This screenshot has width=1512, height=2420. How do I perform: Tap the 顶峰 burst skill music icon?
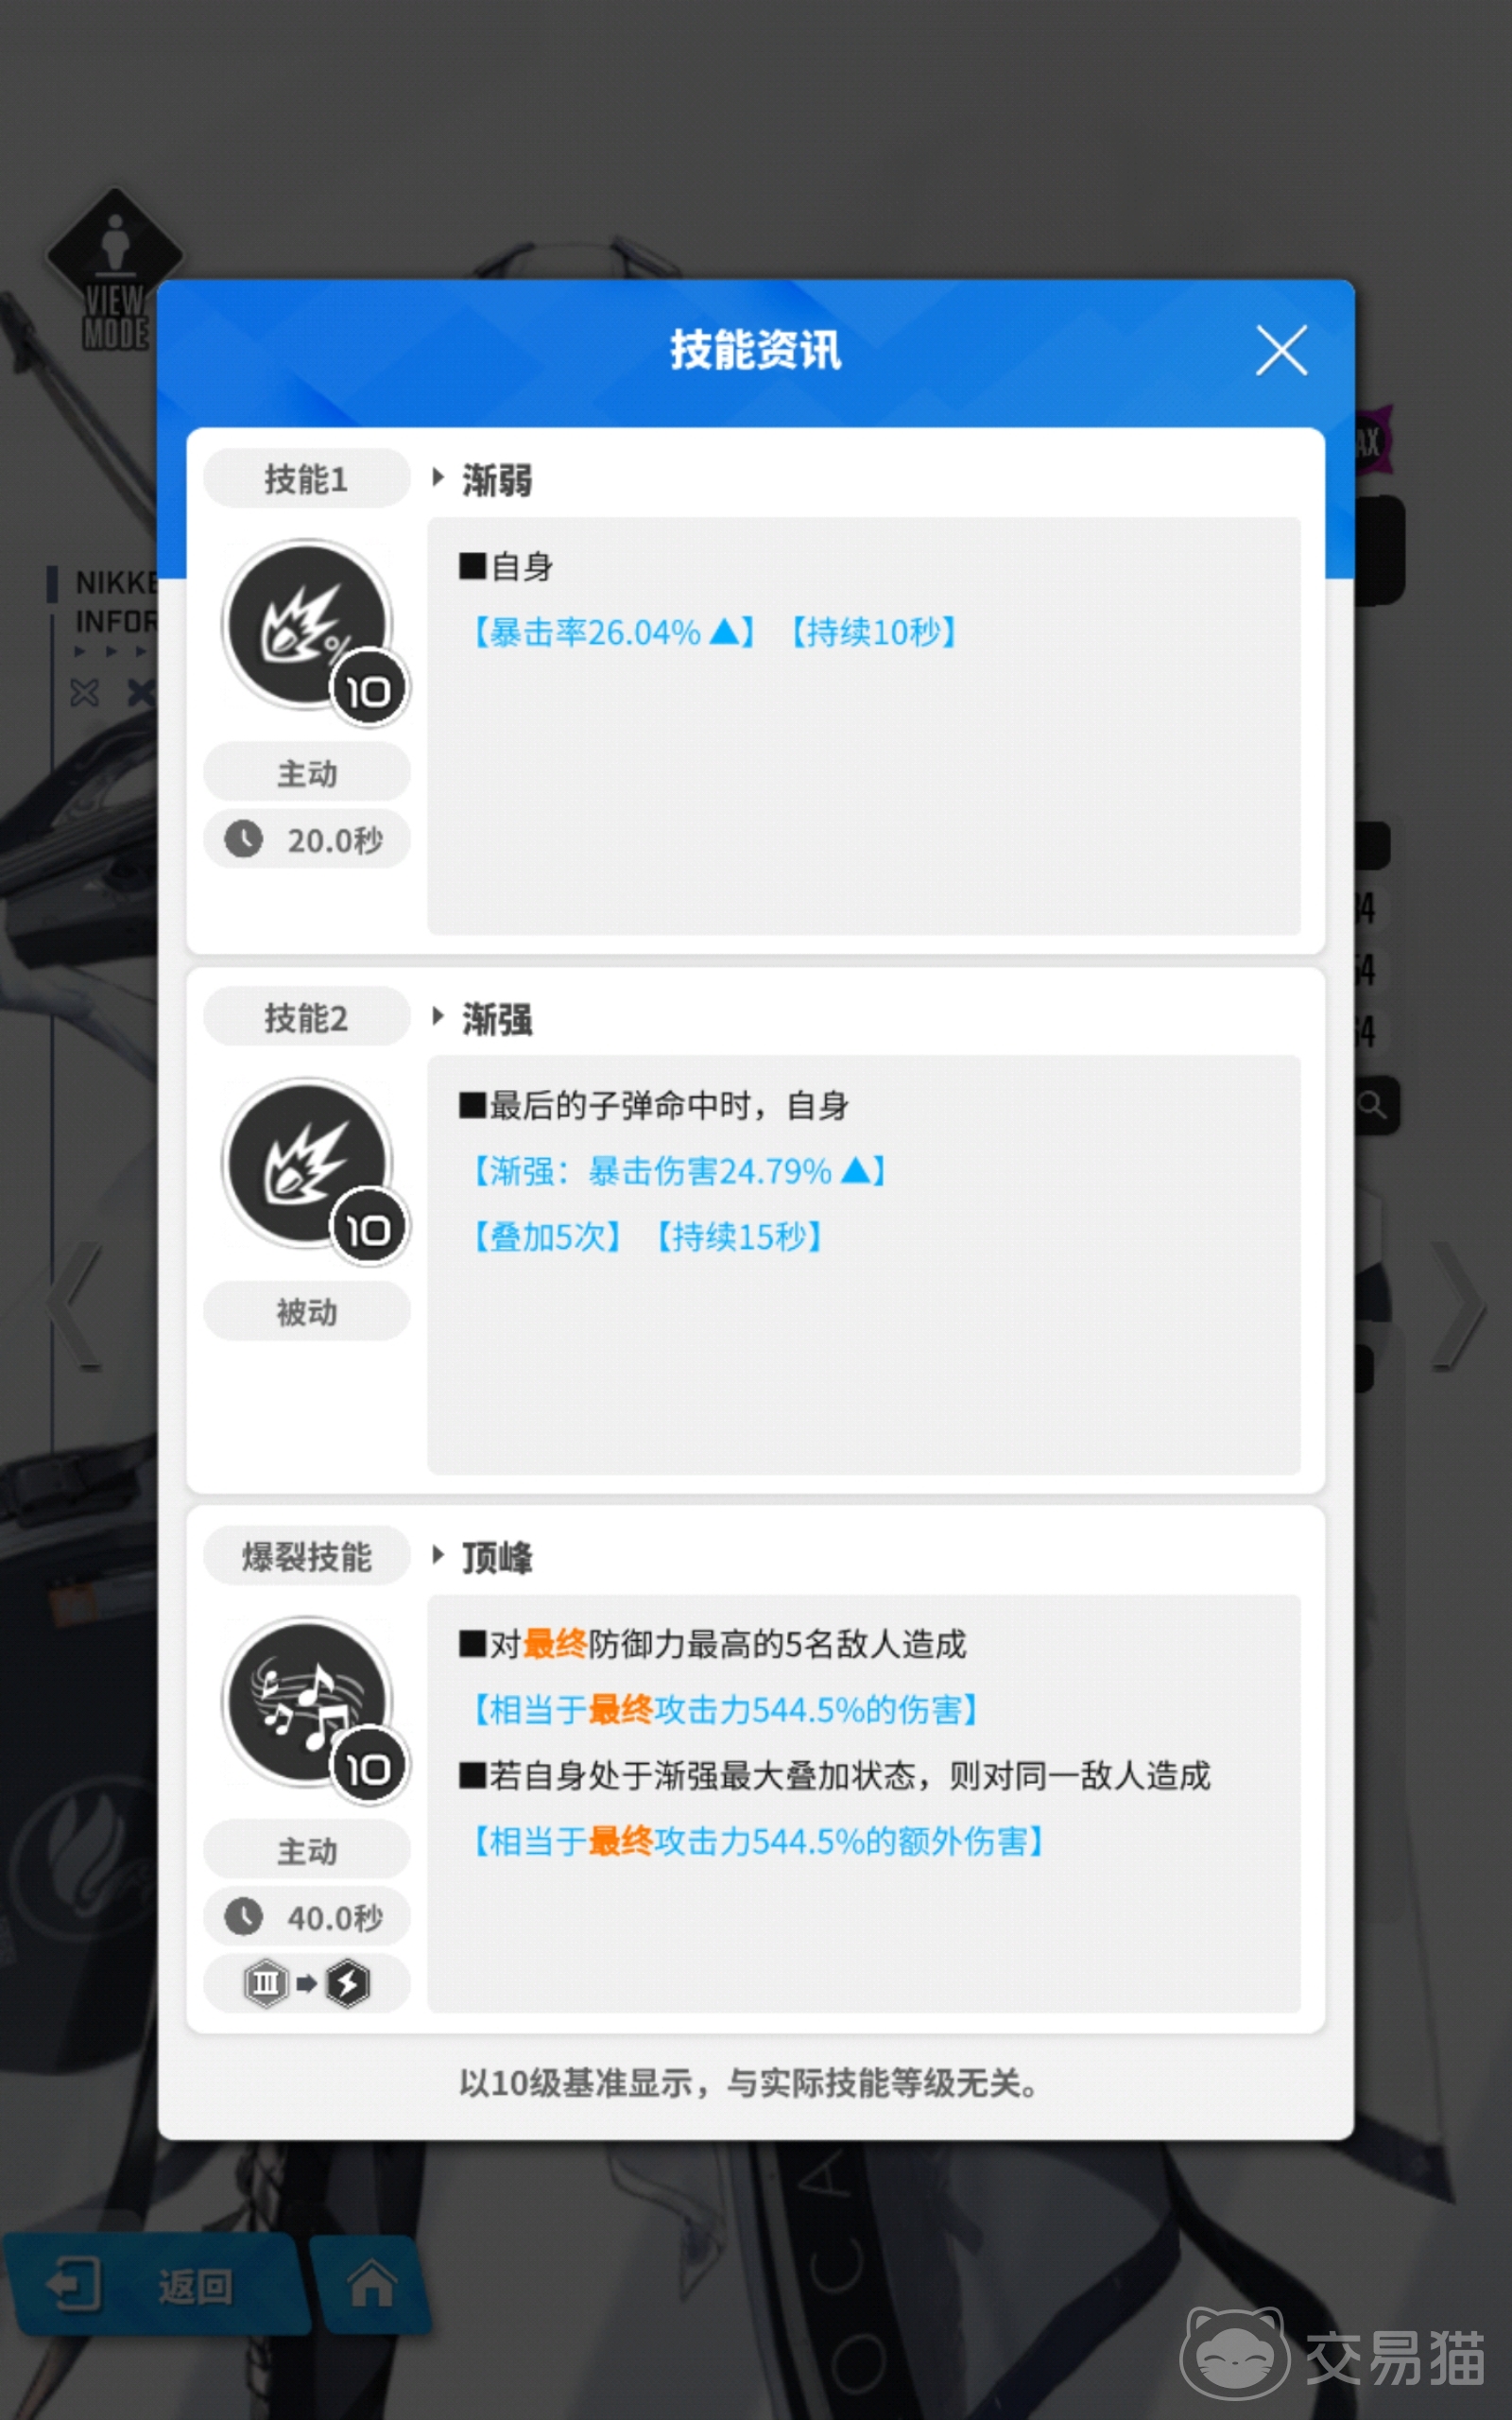(308, 1703)
